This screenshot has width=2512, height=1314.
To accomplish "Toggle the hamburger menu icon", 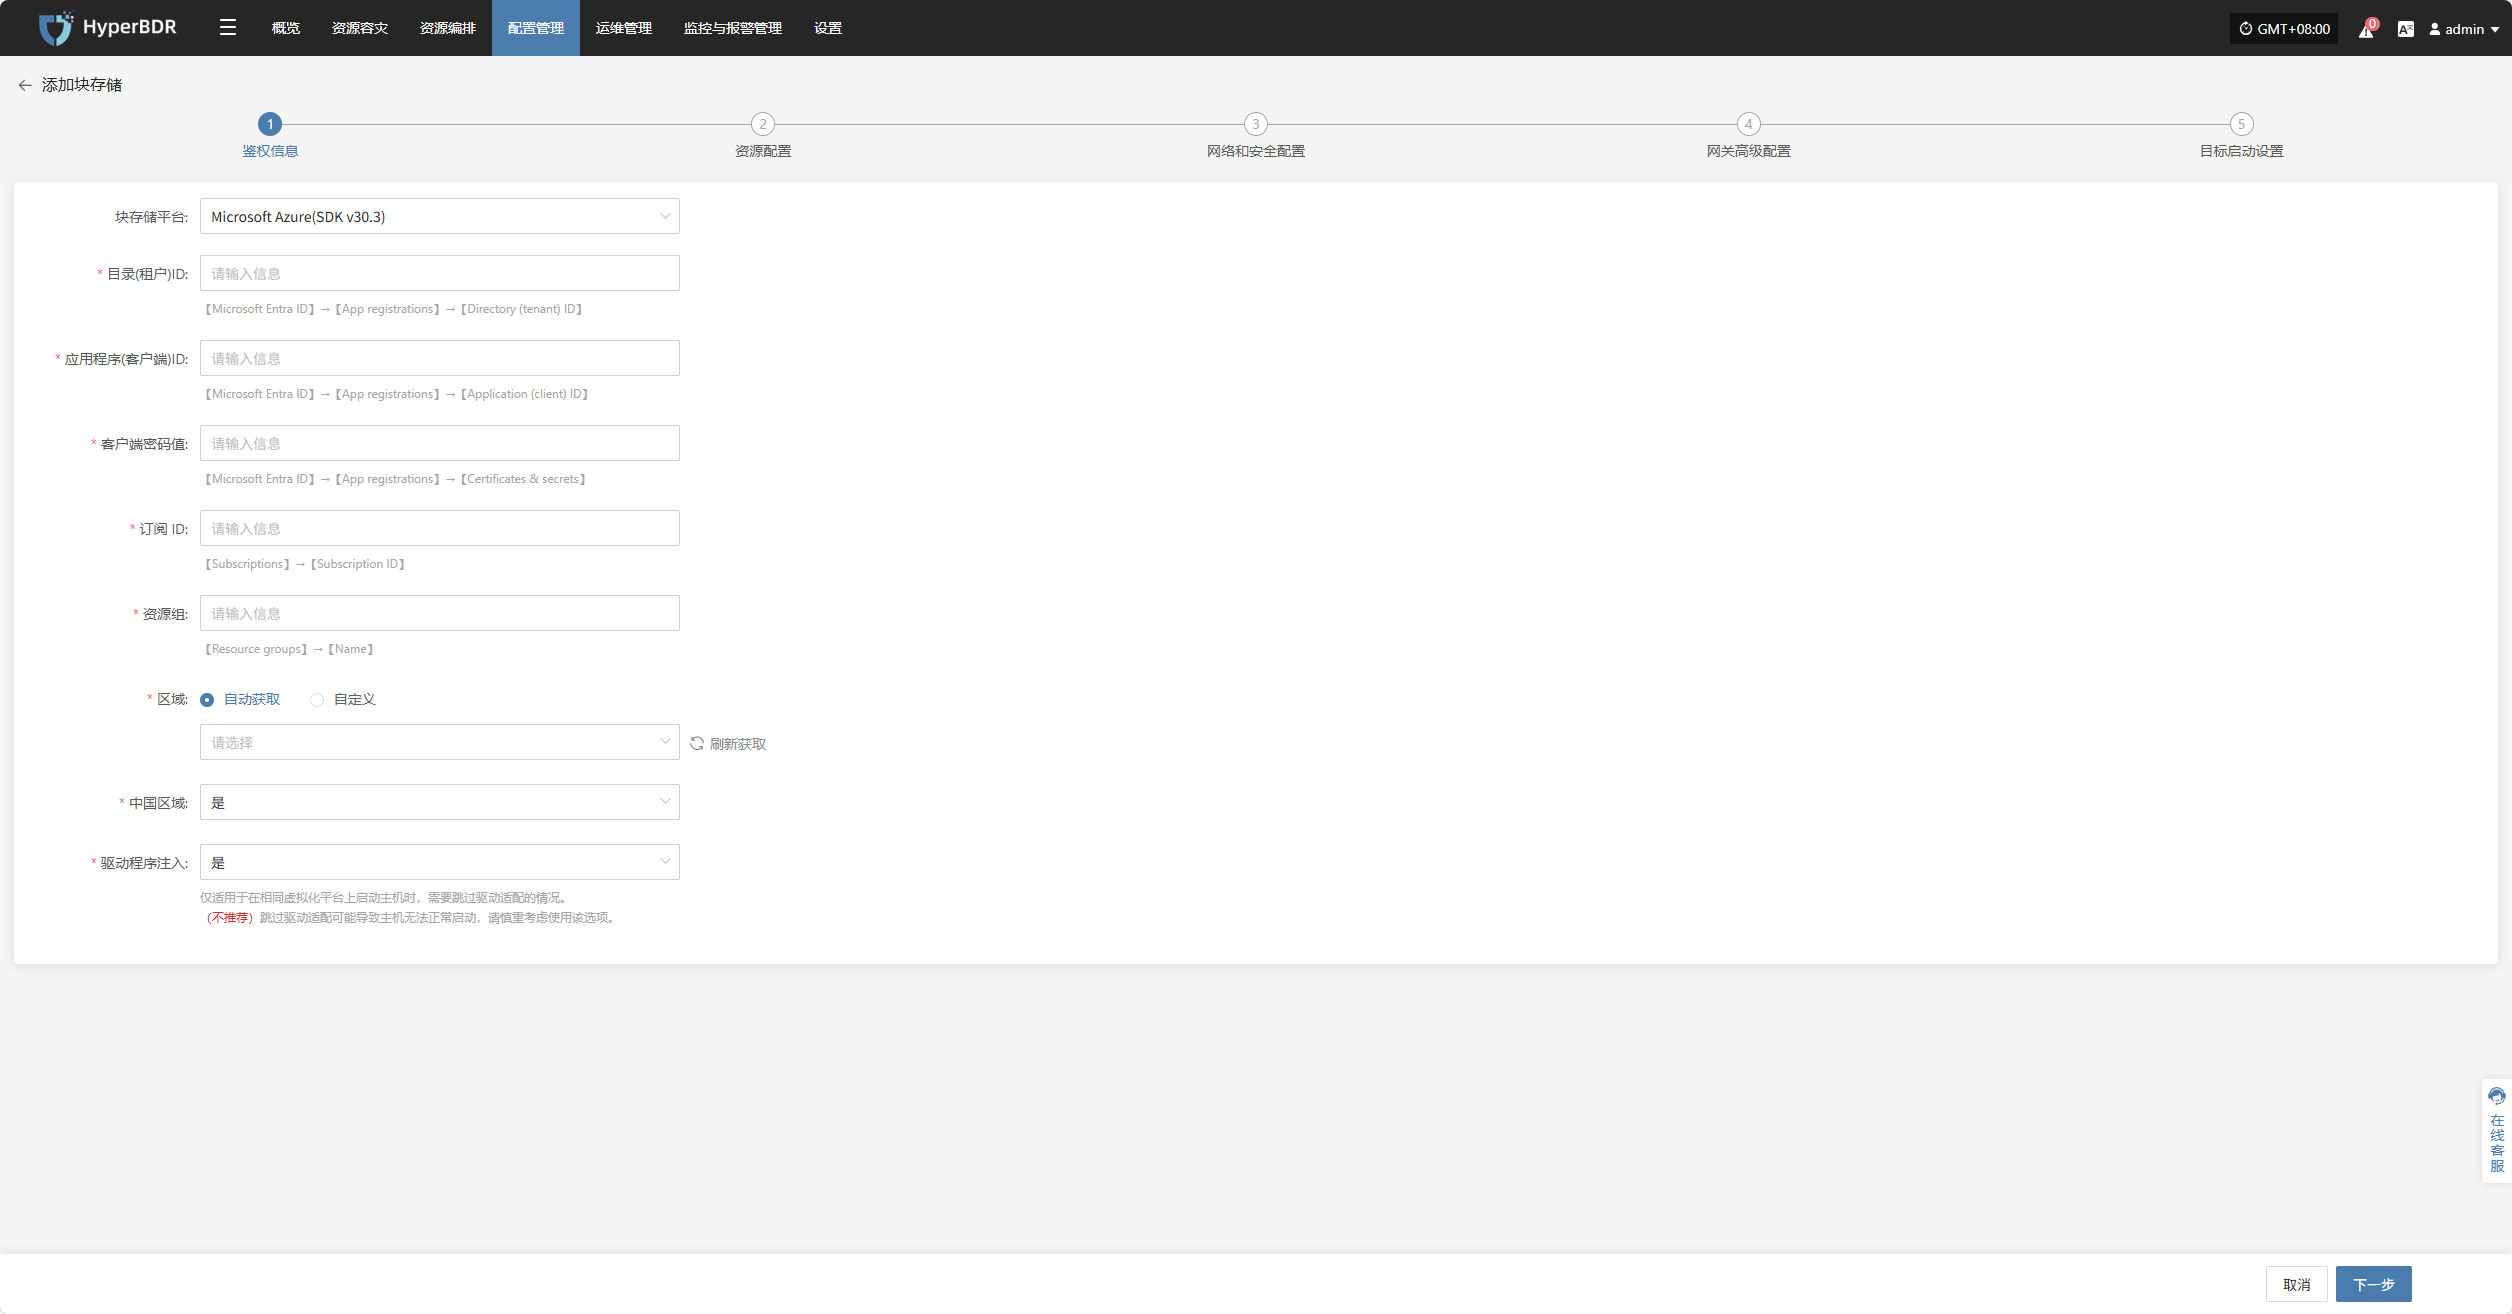I will (x=228, y=28).
